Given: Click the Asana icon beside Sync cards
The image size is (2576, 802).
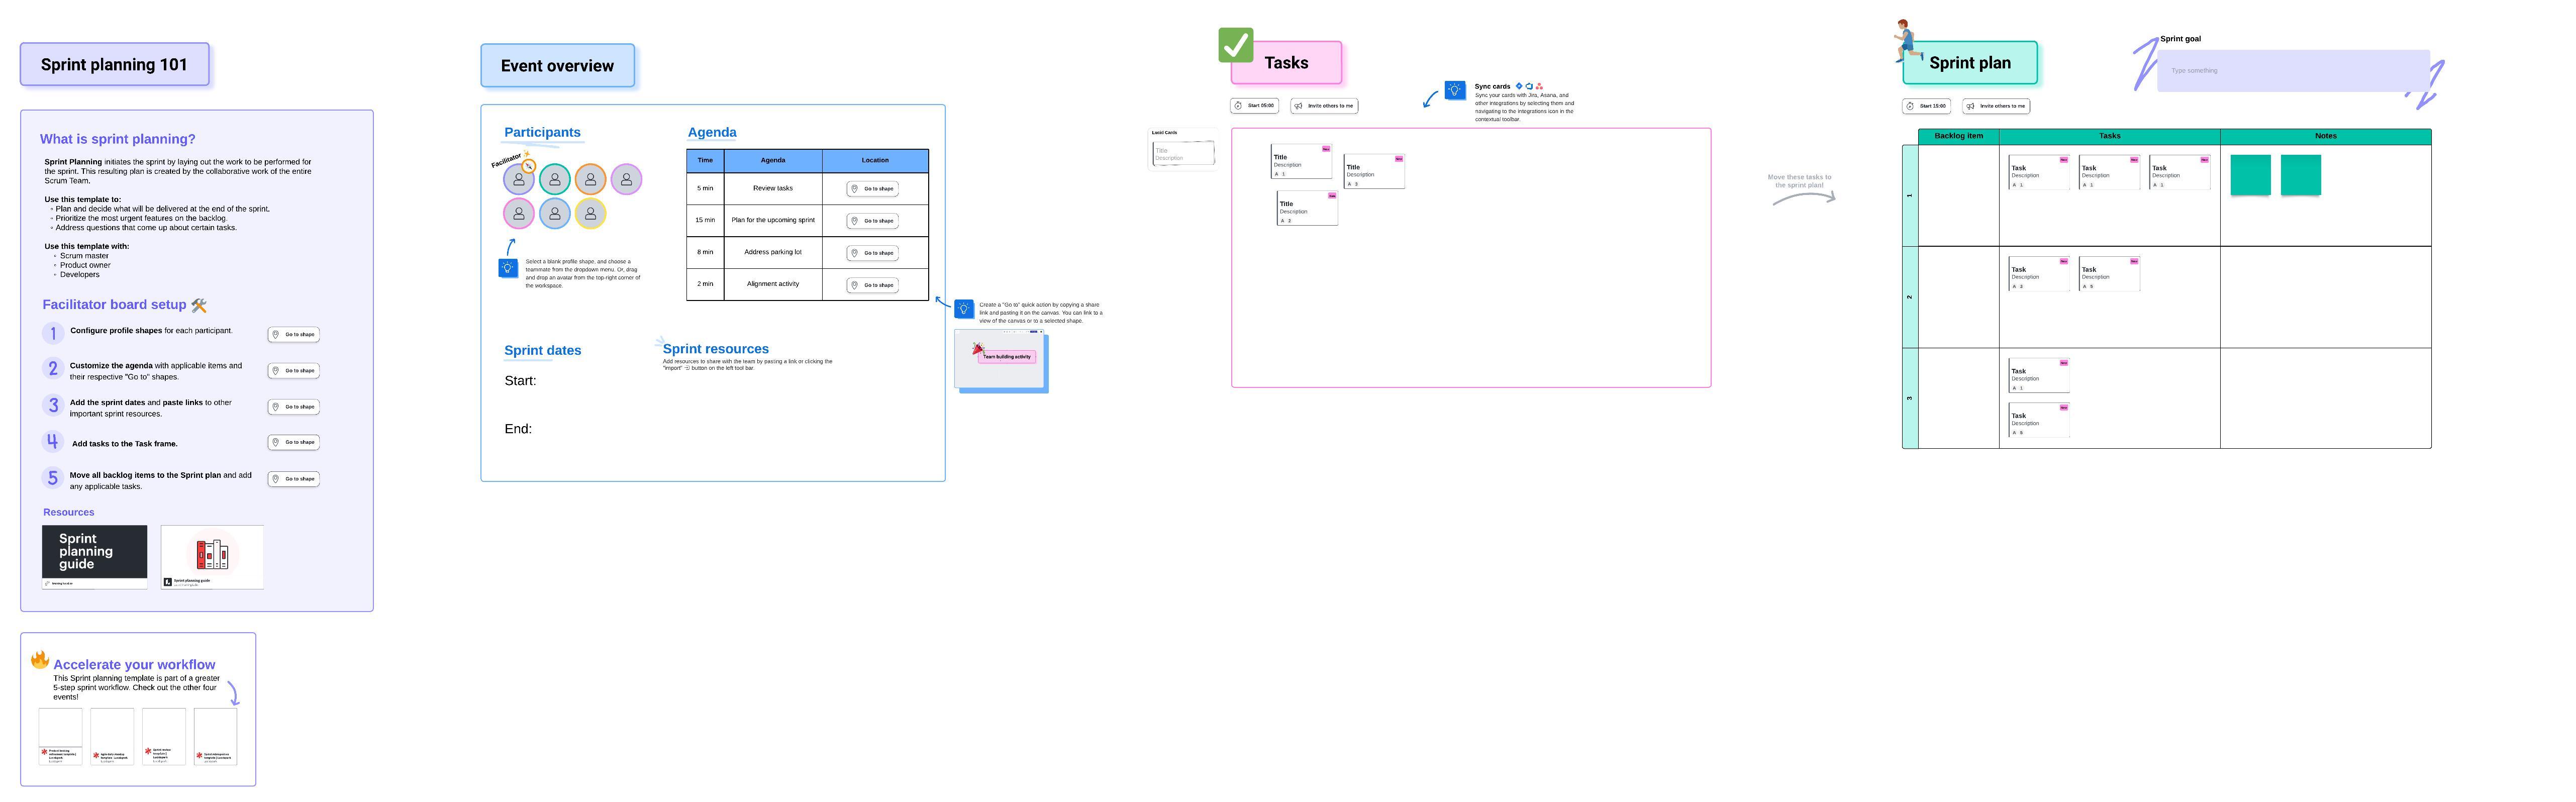Looking at the screenshot, I should (x=1539, y=86).
